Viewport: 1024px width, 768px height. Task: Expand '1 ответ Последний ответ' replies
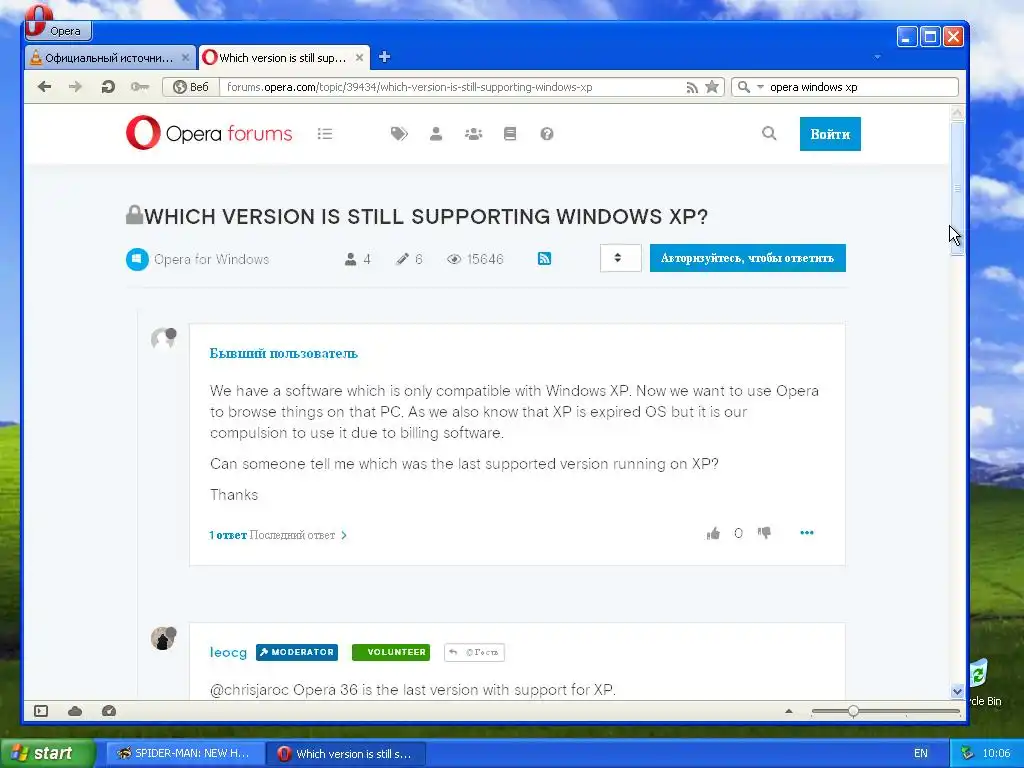(278, 535)
